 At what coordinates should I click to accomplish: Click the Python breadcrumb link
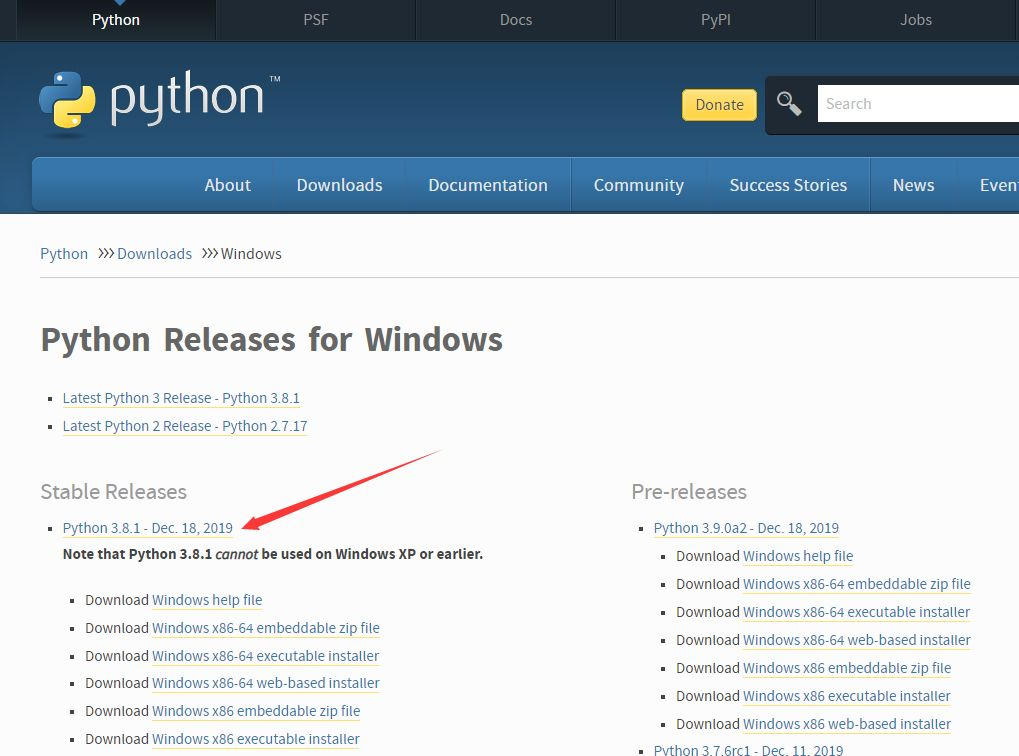(x=64, y=254)
